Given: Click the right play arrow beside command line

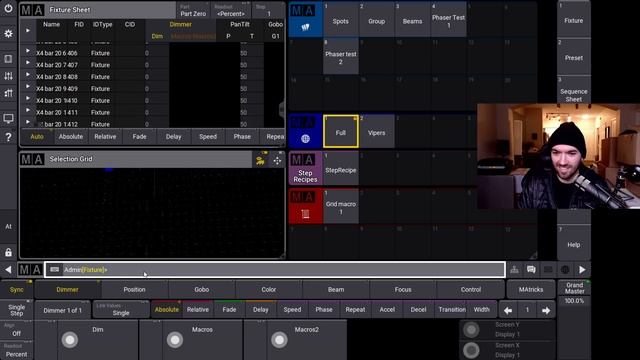Looking at the screenshot, I should coord(582,270).
